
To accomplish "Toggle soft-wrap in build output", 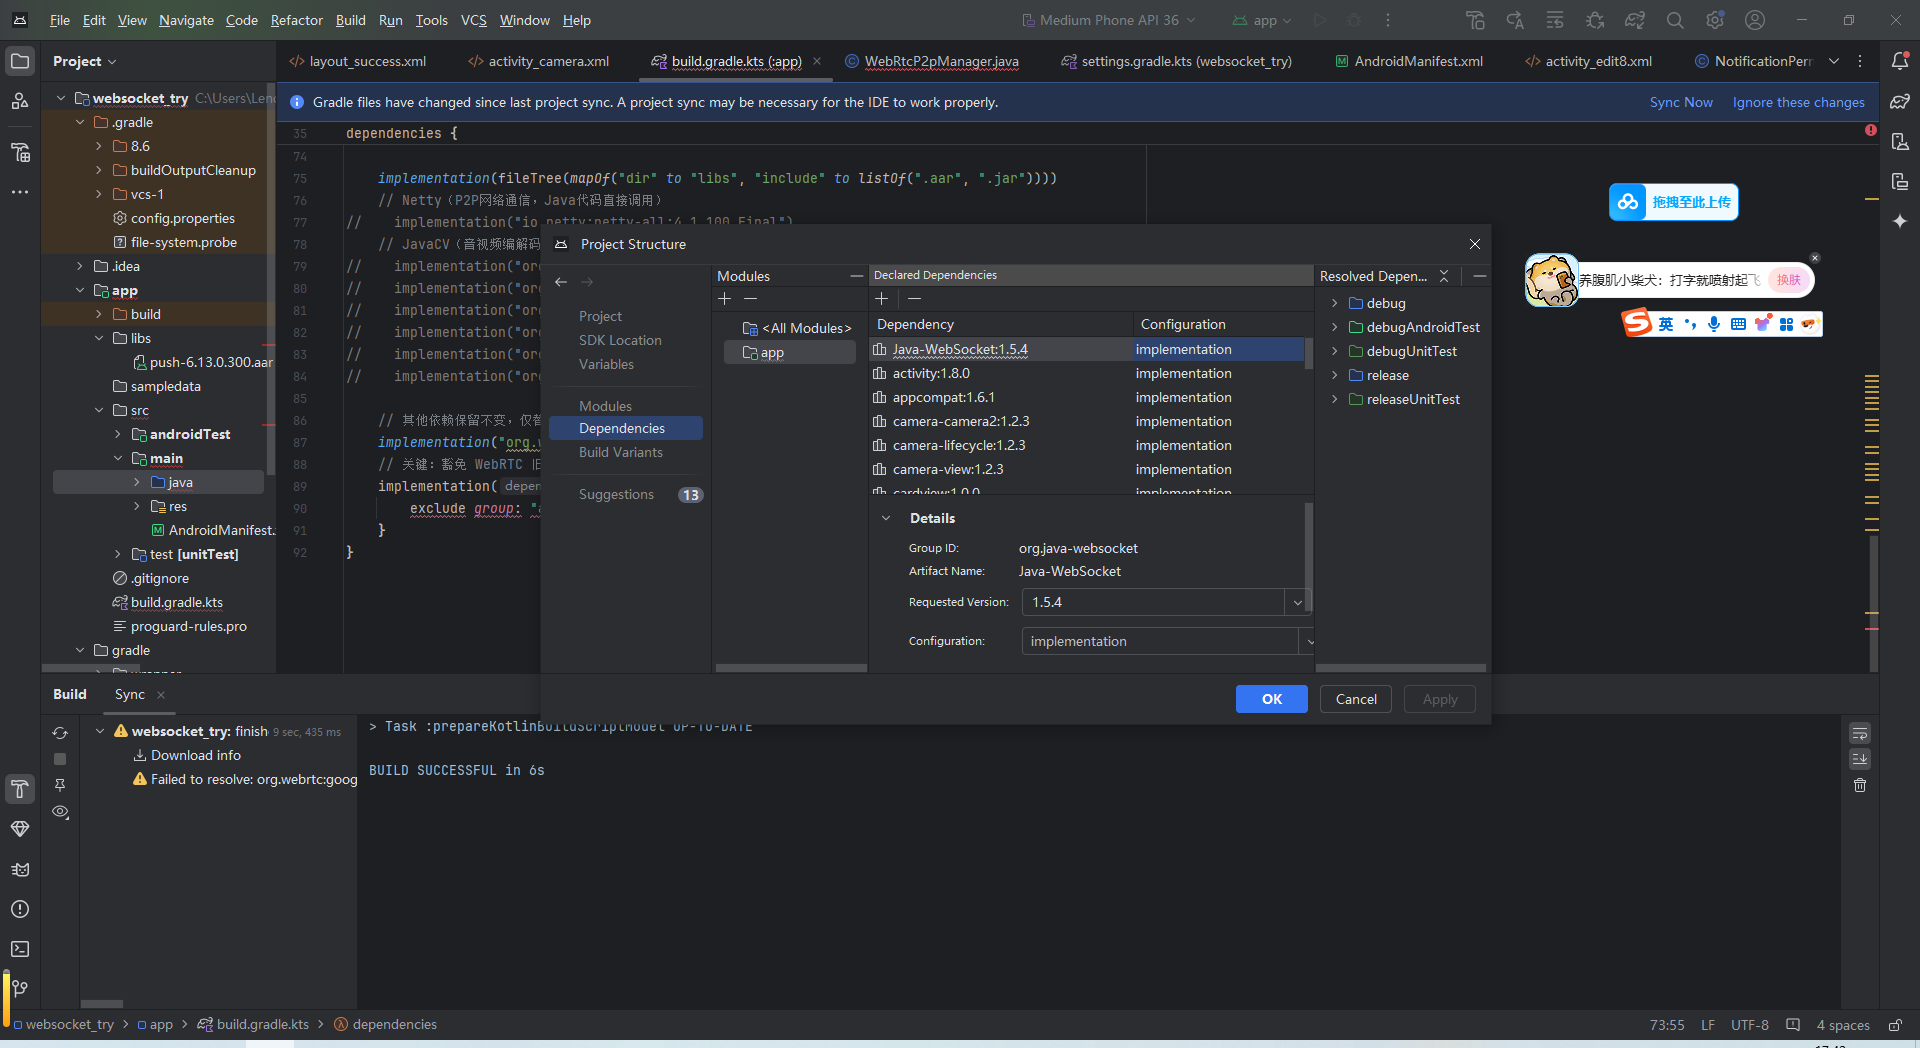I will 1860,733.
